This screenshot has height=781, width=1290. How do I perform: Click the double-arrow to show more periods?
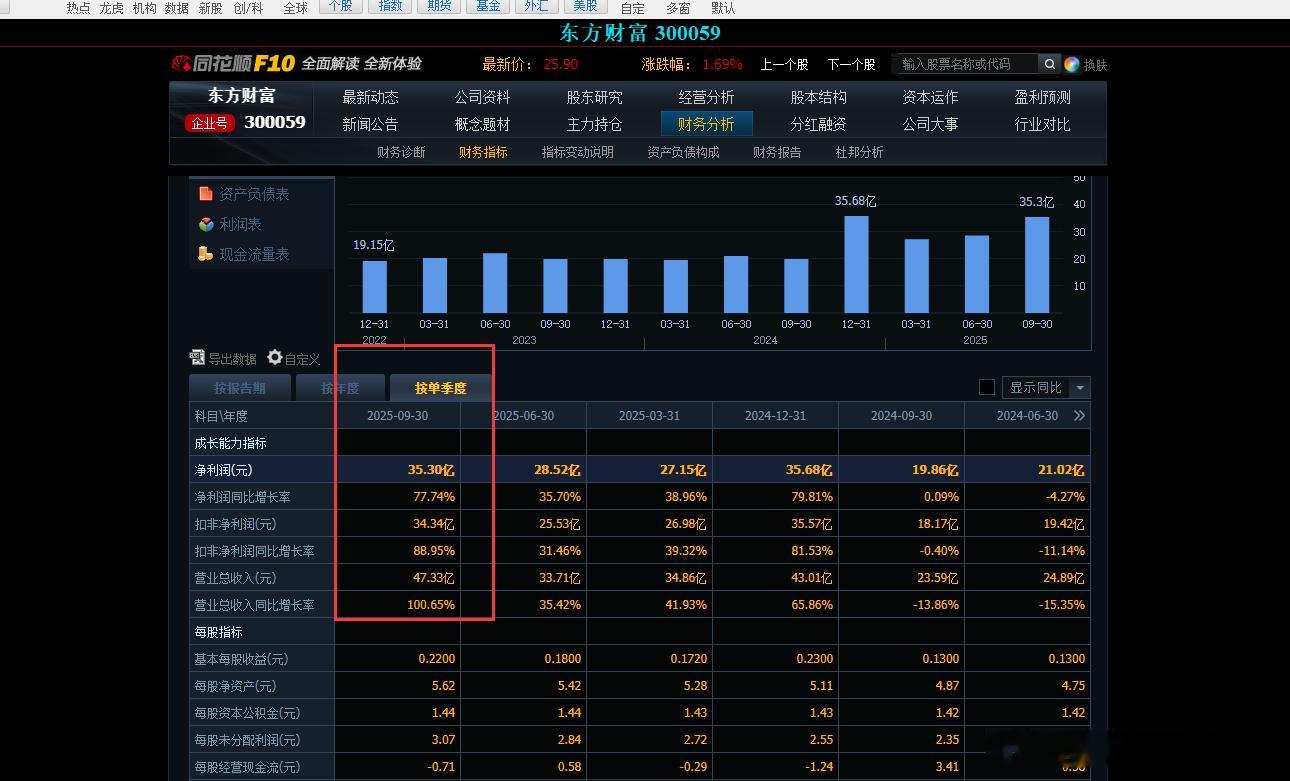point(1079,415)
